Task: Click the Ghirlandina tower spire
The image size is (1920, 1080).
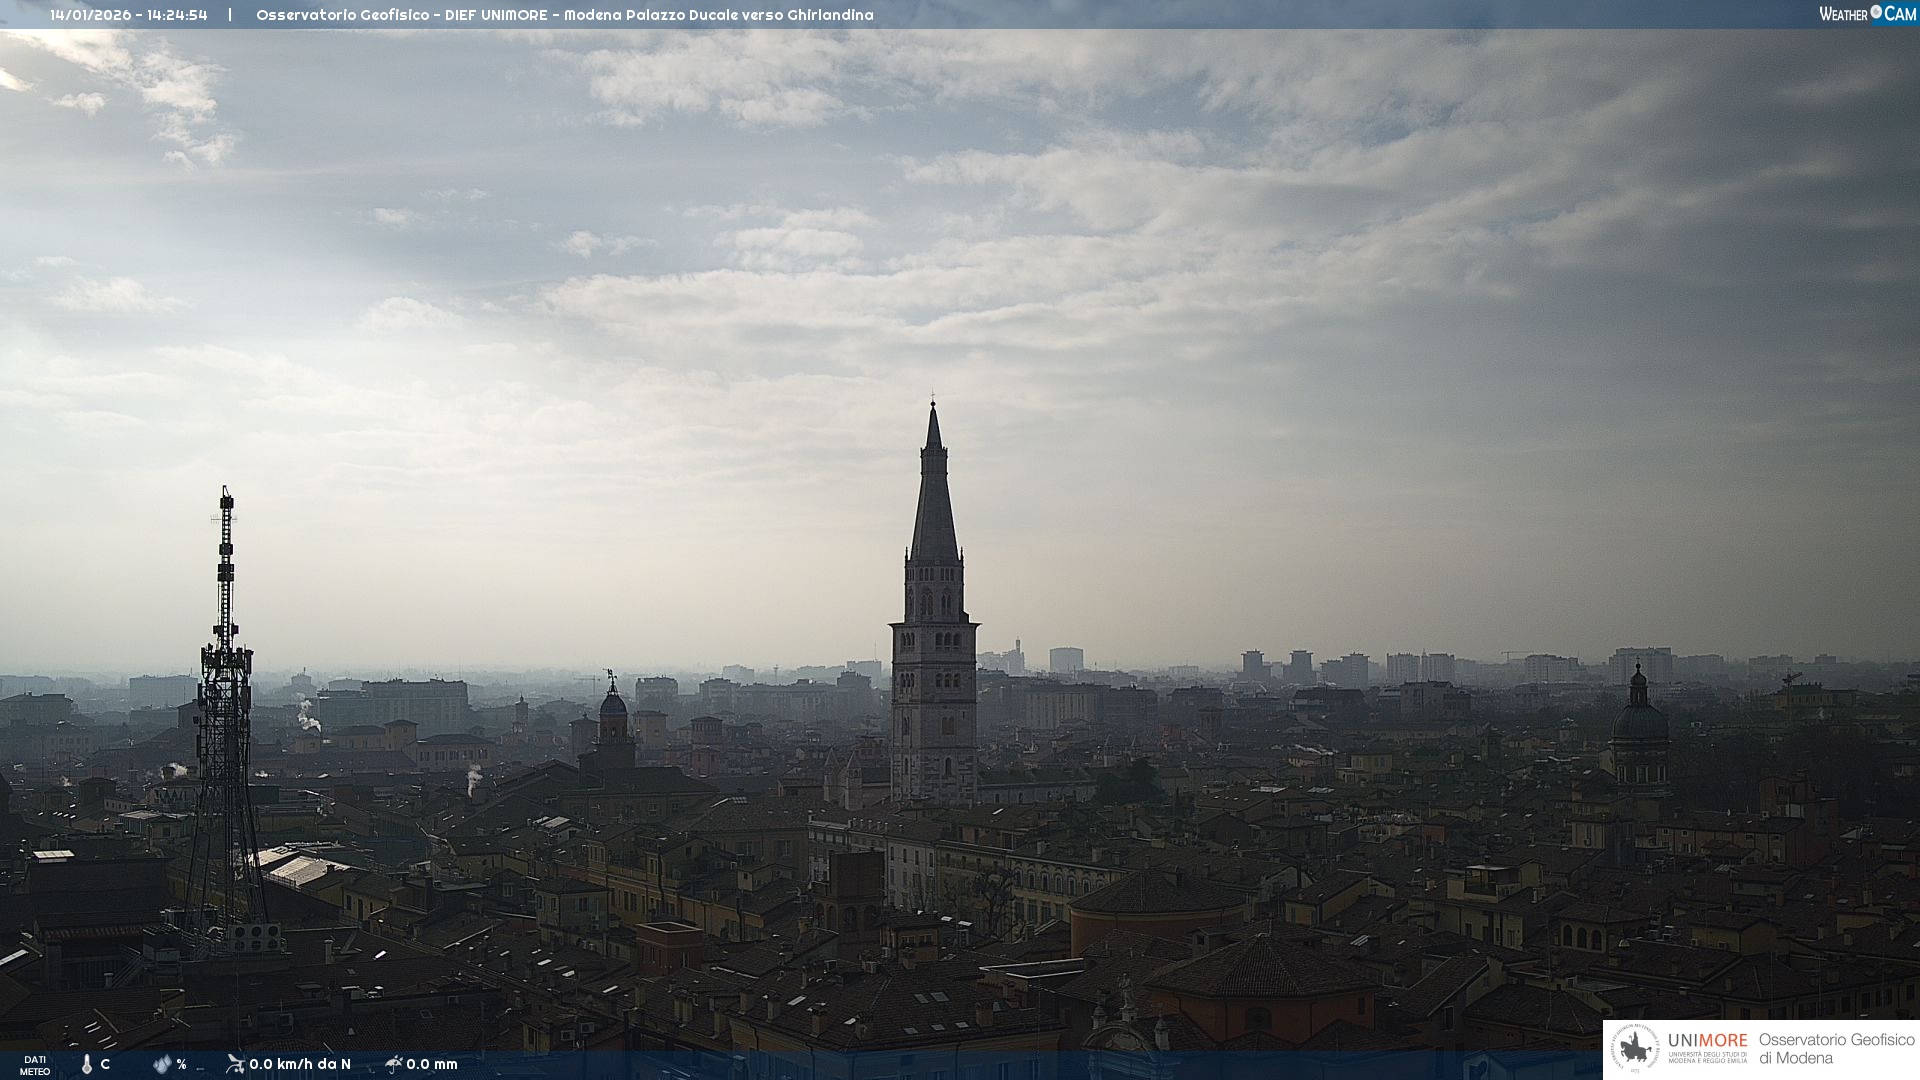Action: point(934,500)
